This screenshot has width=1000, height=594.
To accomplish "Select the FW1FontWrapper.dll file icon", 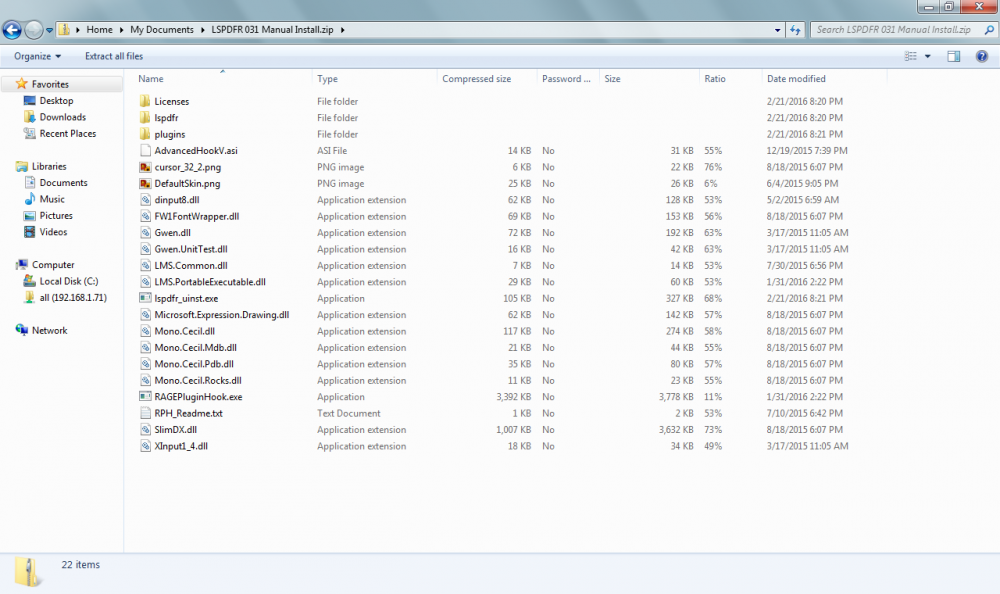I will click(145, 216).
